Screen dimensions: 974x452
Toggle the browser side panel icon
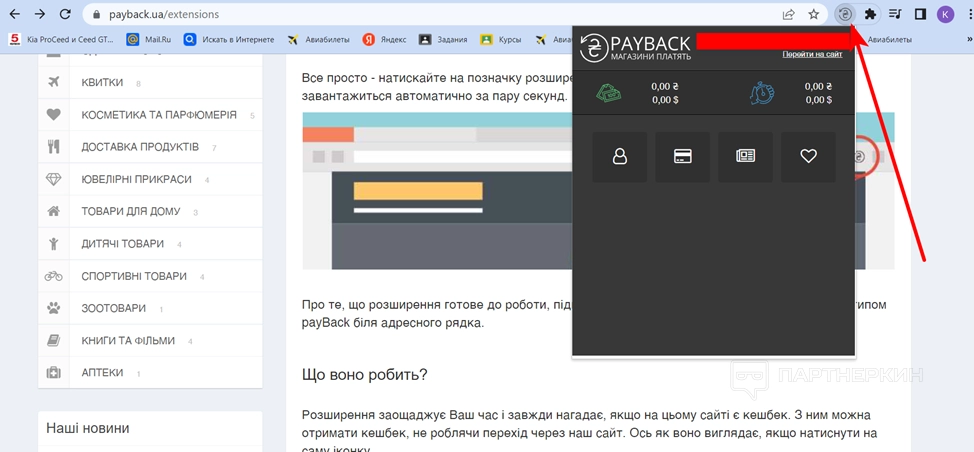click(921, 14)
